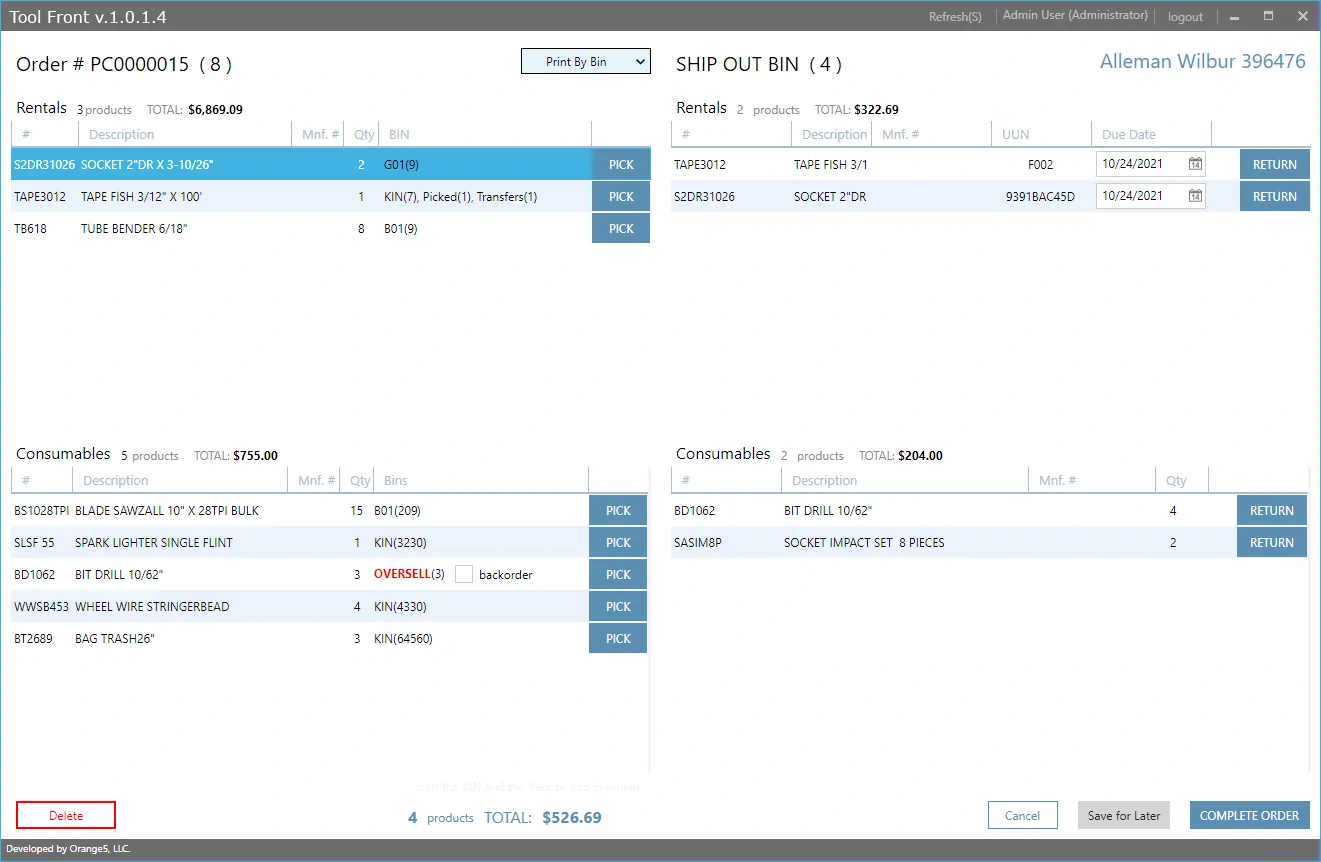Return the BIT DRILL 10/62" consumable
The height and width of the screenshot is (862, 1321).
coord(1271,511)
